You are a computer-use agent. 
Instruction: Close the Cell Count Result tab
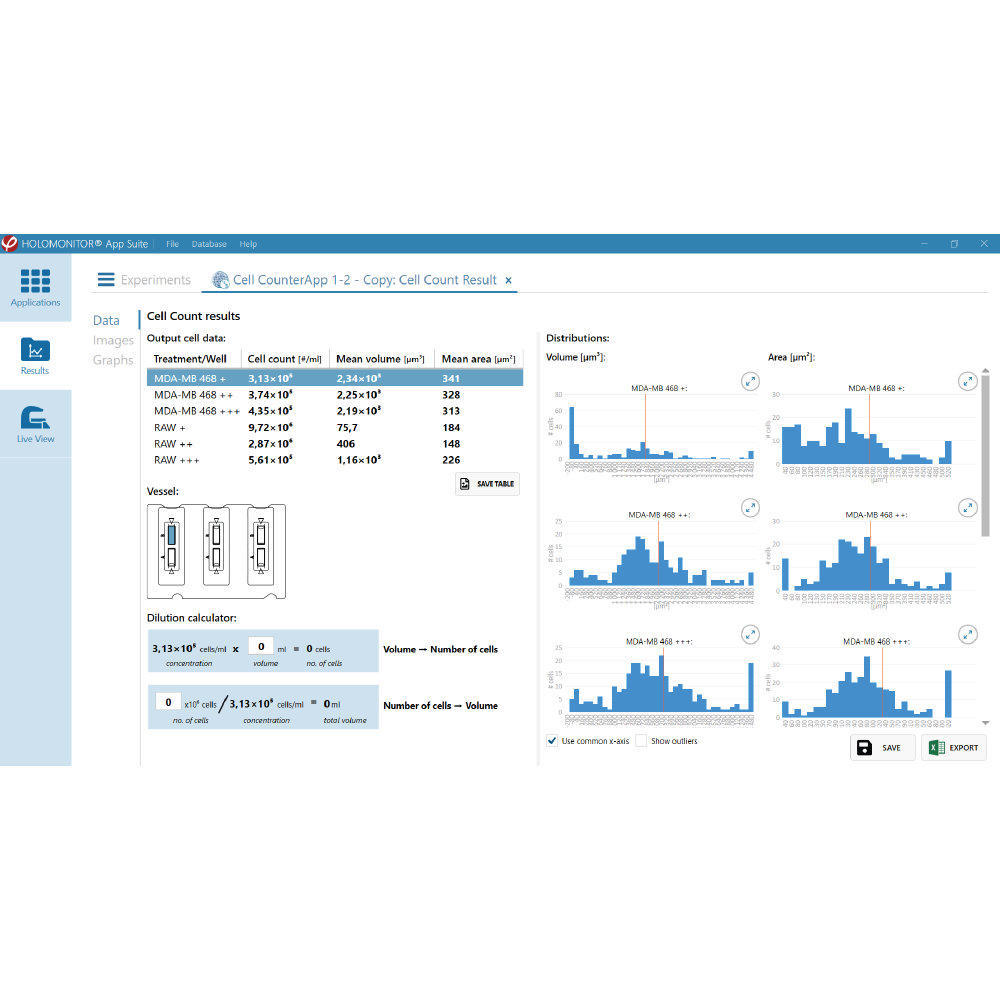point(508,281)
